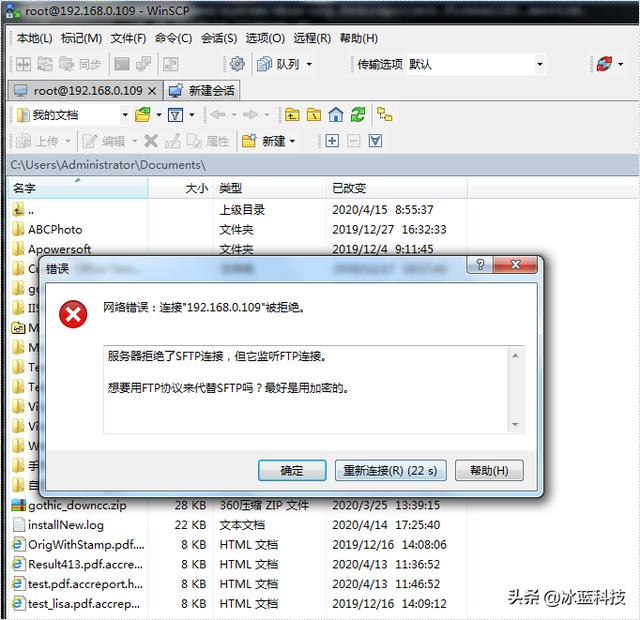640x620 pixels.
Task: Open the 帮助(H) menu
Action: click(x=358, y=38)
